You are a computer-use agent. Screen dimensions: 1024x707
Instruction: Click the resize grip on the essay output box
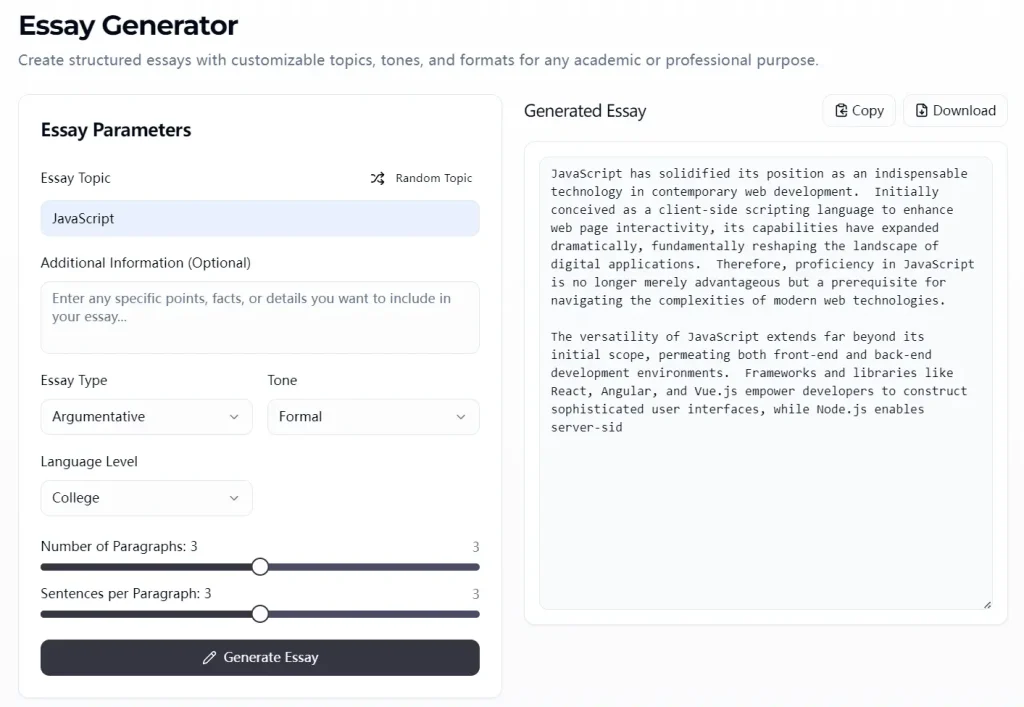pyautogui.click(x=985, y=602)
